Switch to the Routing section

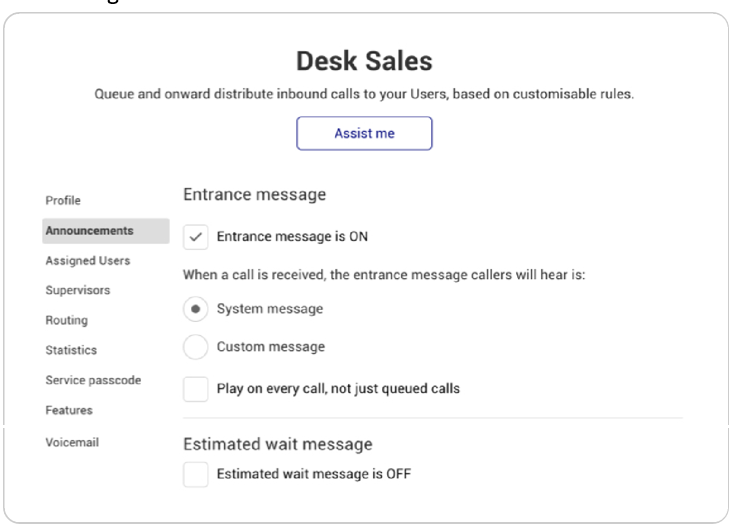[65, 320]
